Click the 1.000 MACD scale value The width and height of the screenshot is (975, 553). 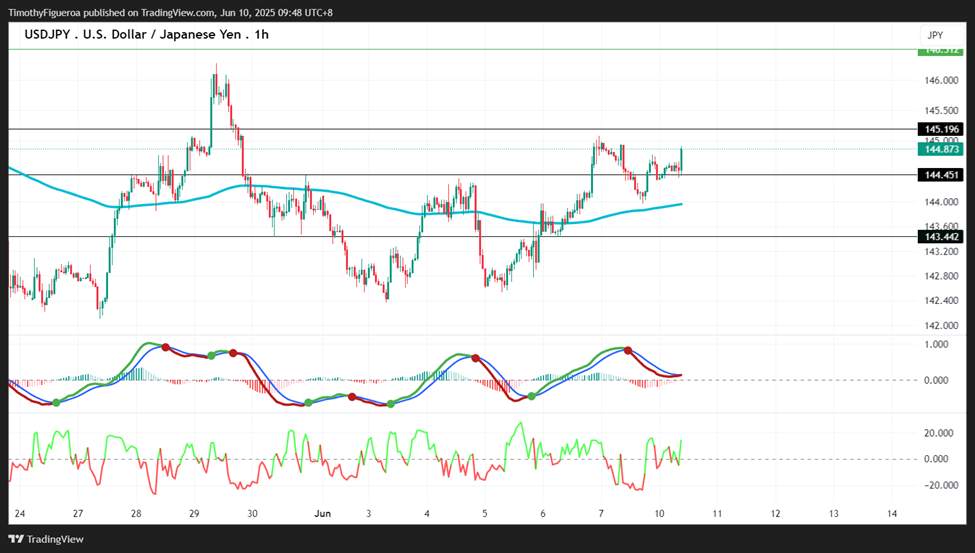[936, 345]
